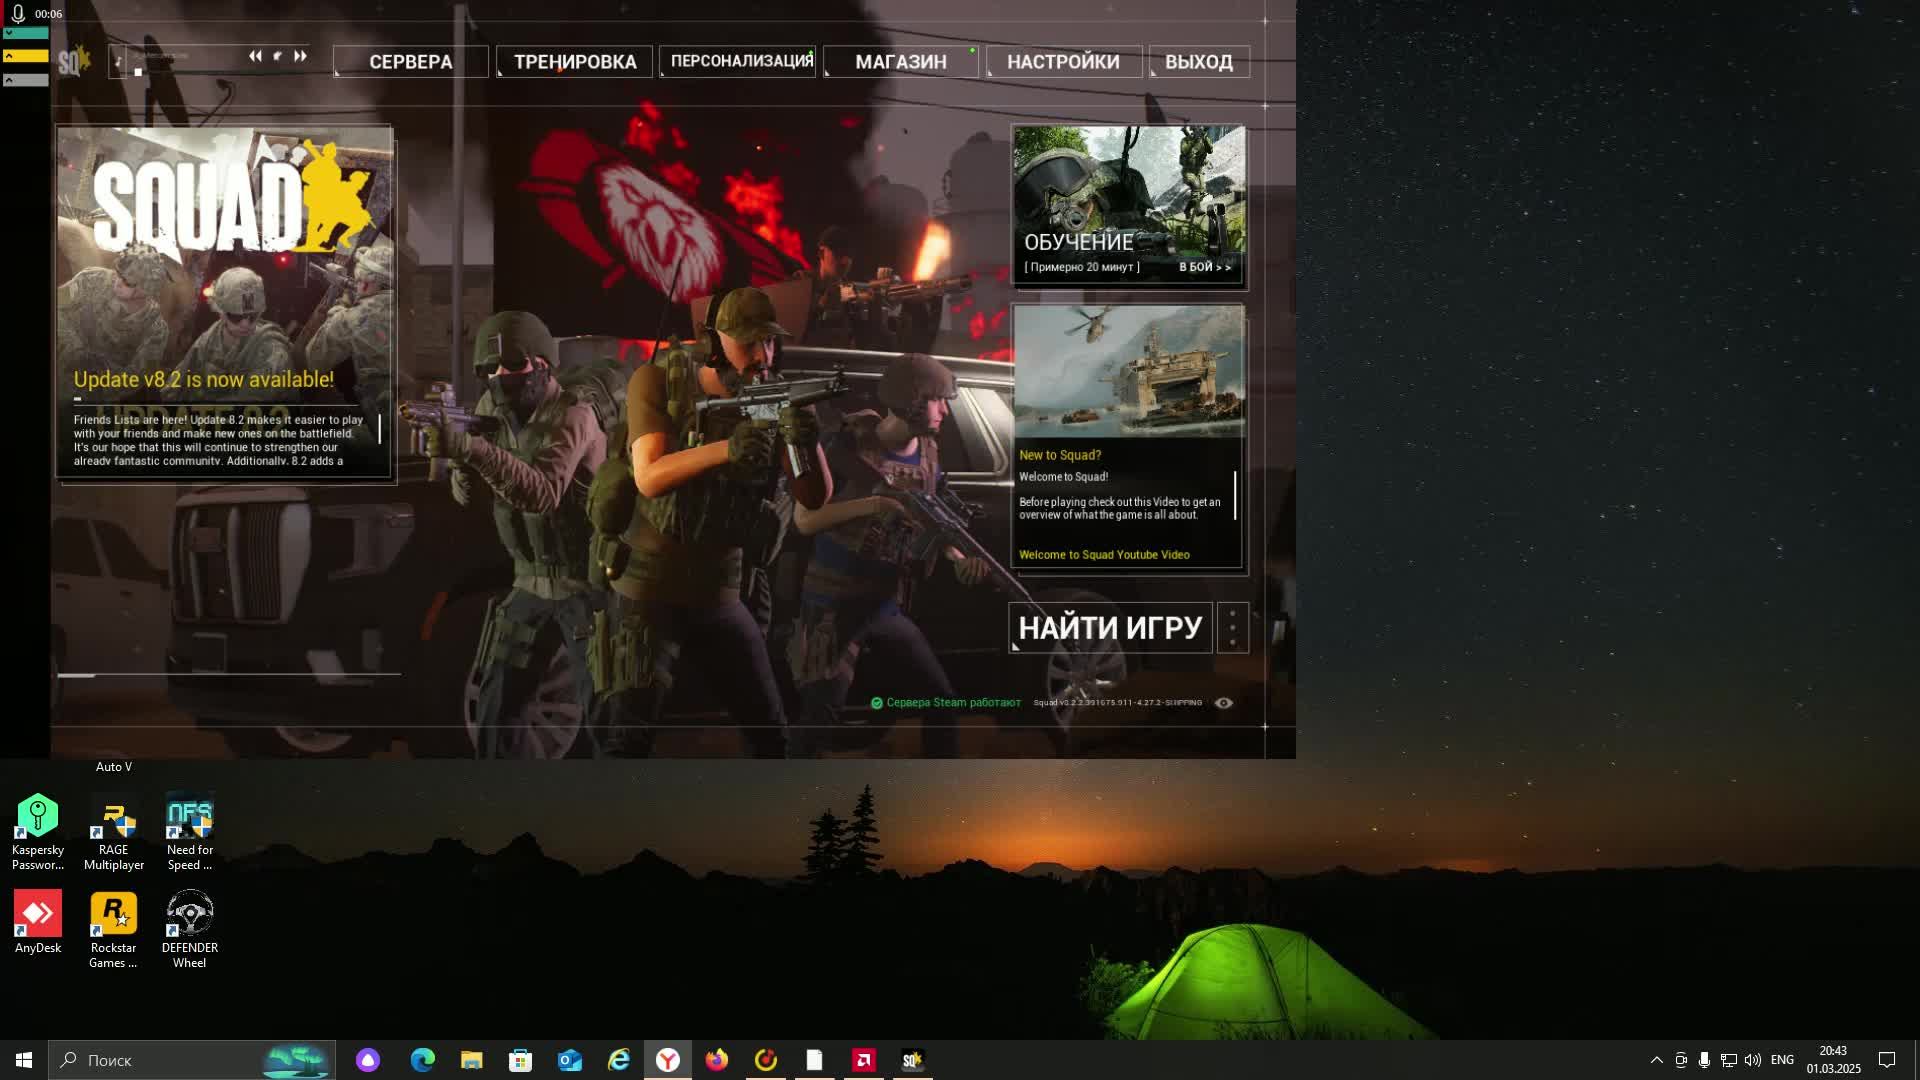Screen dimensions: 1920x1080
Task: Toggle the eye visibility icon
Action: tap(1223, 703)
